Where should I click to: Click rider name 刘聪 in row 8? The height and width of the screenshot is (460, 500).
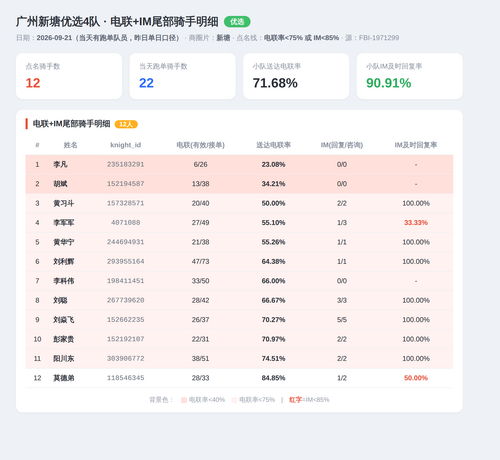60,300
